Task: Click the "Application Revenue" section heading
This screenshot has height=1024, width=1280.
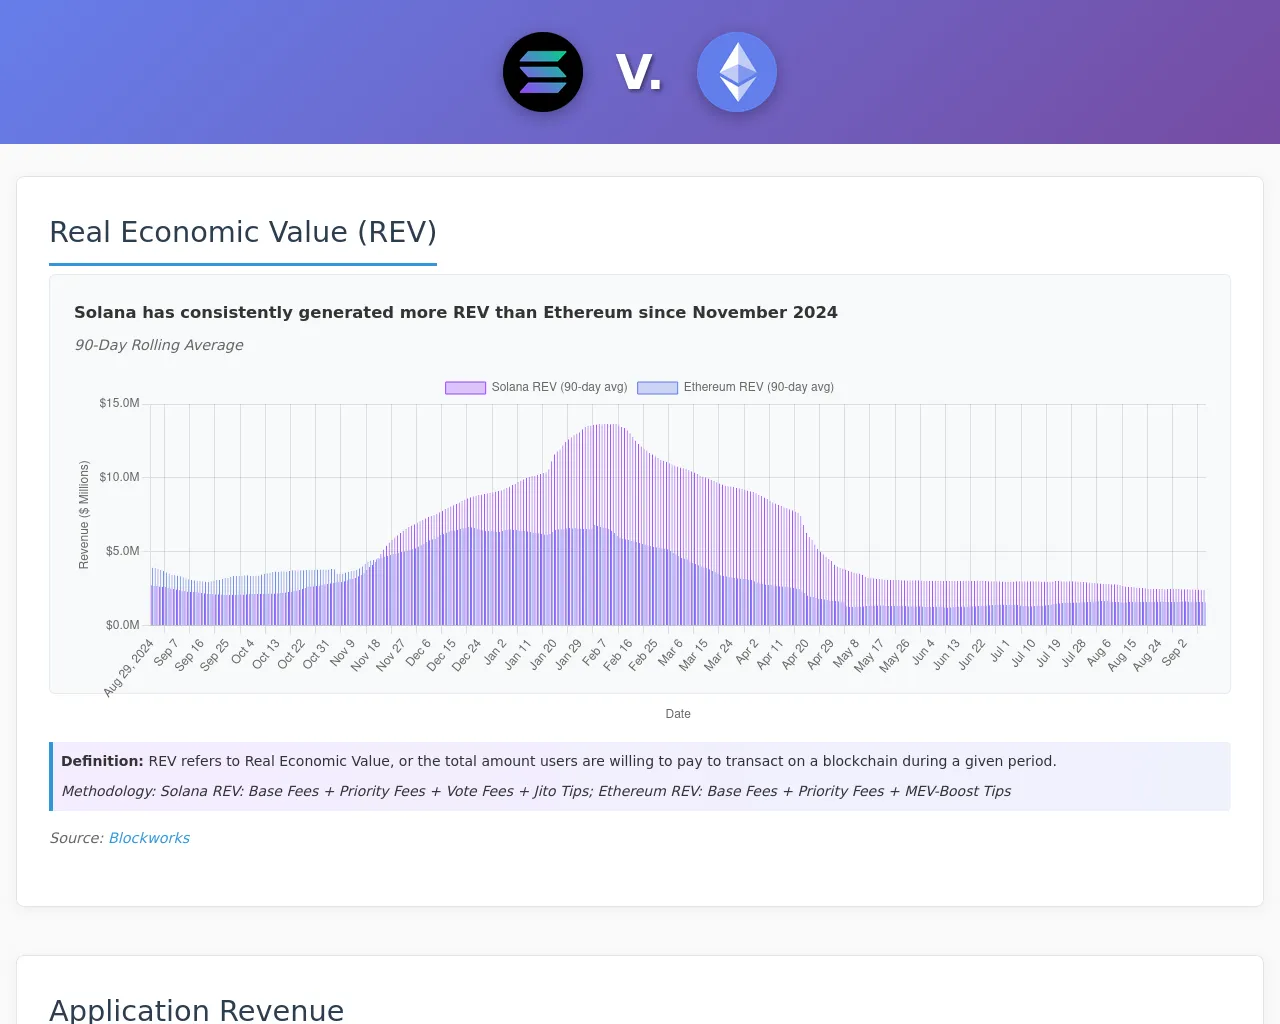Action: (x=197, y=1010)
